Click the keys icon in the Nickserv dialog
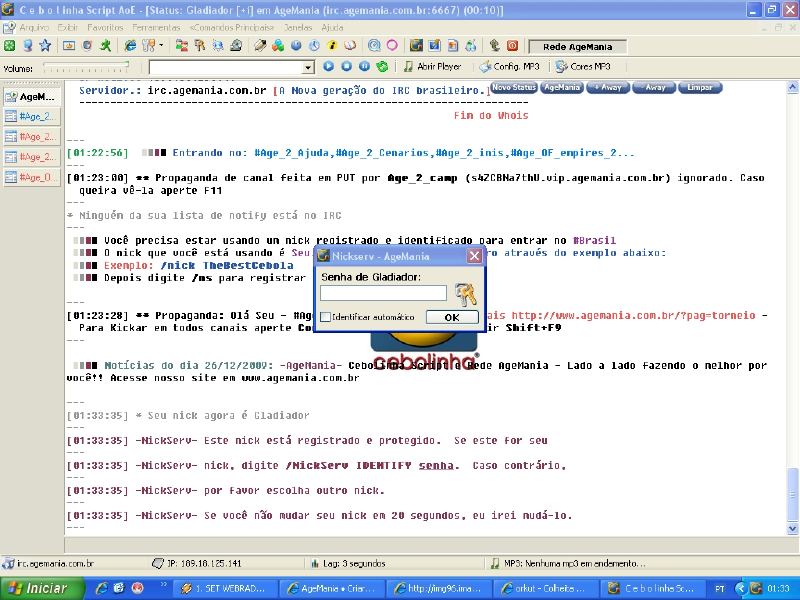800x600 pixels. point(465,294)
